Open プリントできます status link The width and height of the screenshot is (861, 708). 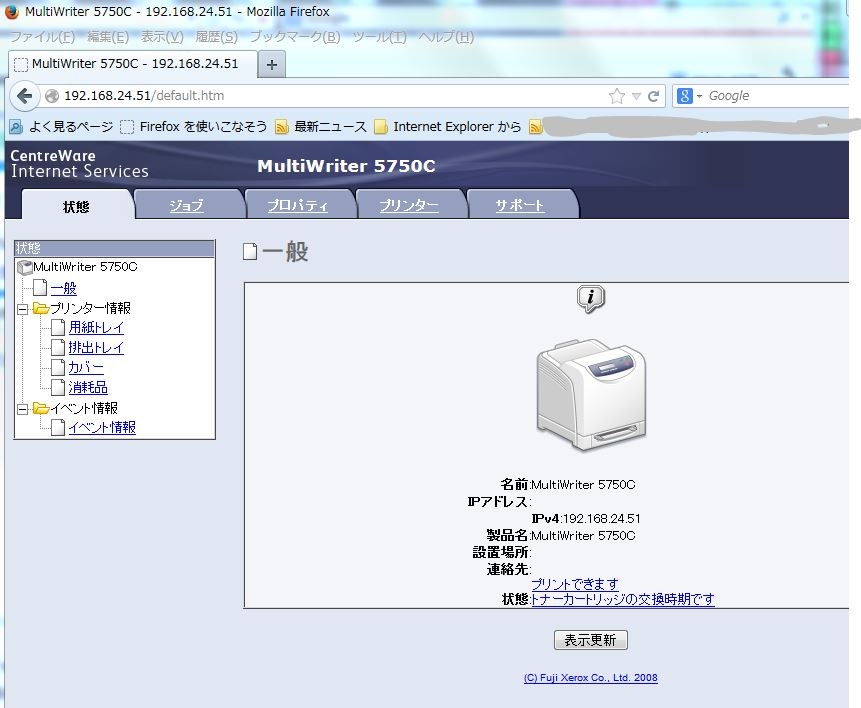click(575, 584)
